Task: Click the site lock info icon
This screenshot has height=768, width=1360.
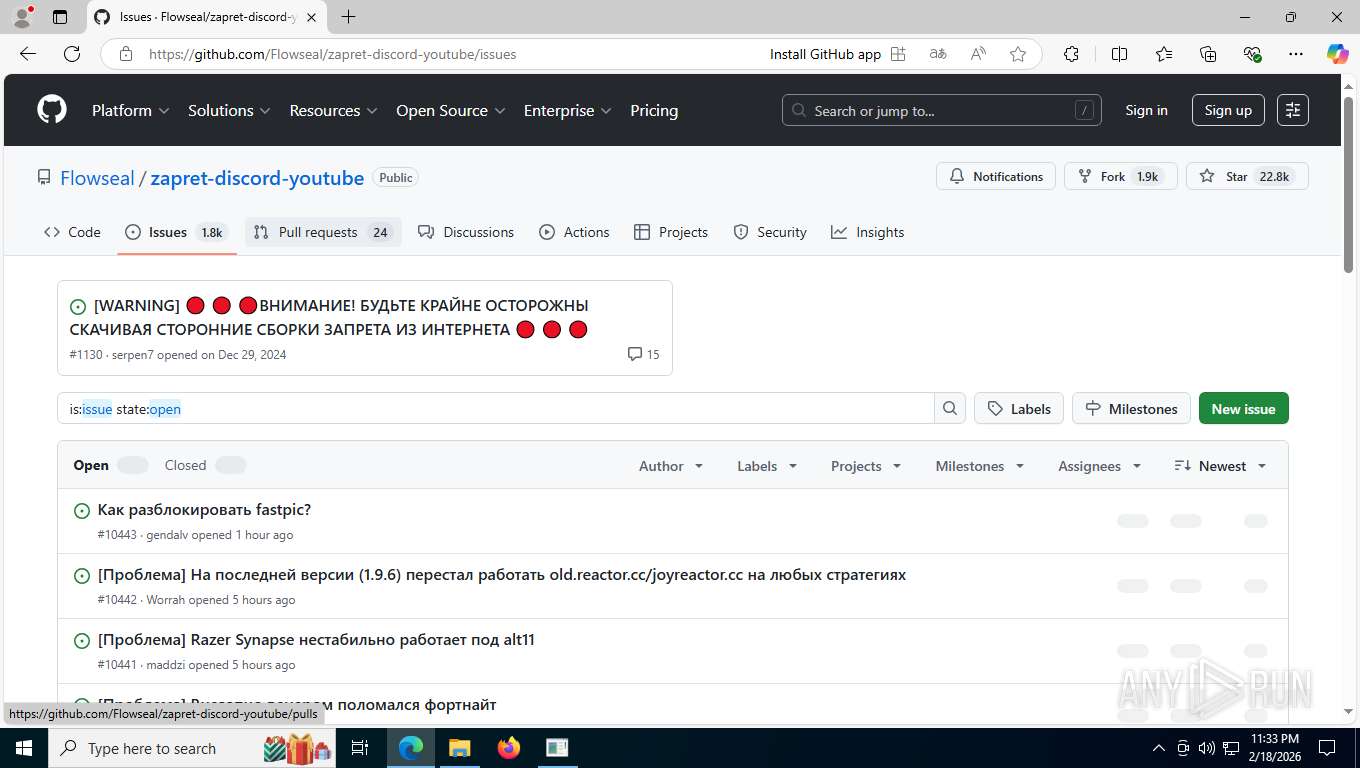Action: click(126, 54)
